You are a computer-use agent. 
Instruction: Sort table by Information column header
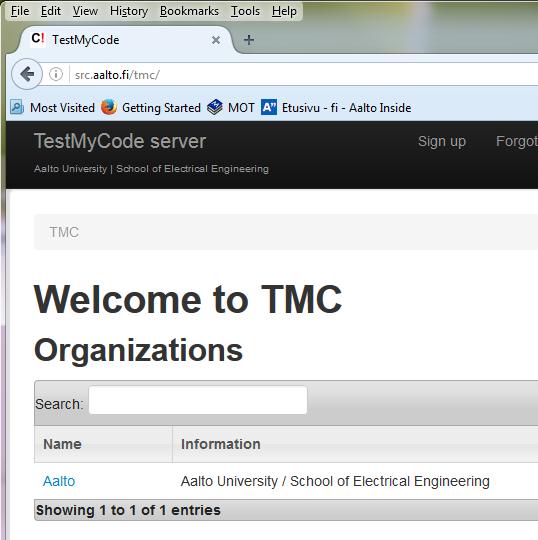coord(355,444)
